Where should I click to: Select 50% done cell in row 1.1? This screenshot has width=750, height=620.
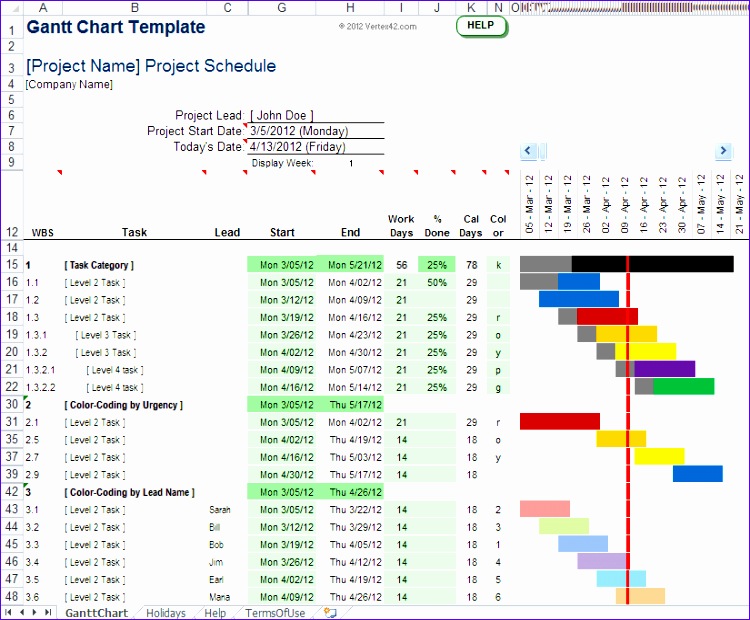tap(437, 283)
